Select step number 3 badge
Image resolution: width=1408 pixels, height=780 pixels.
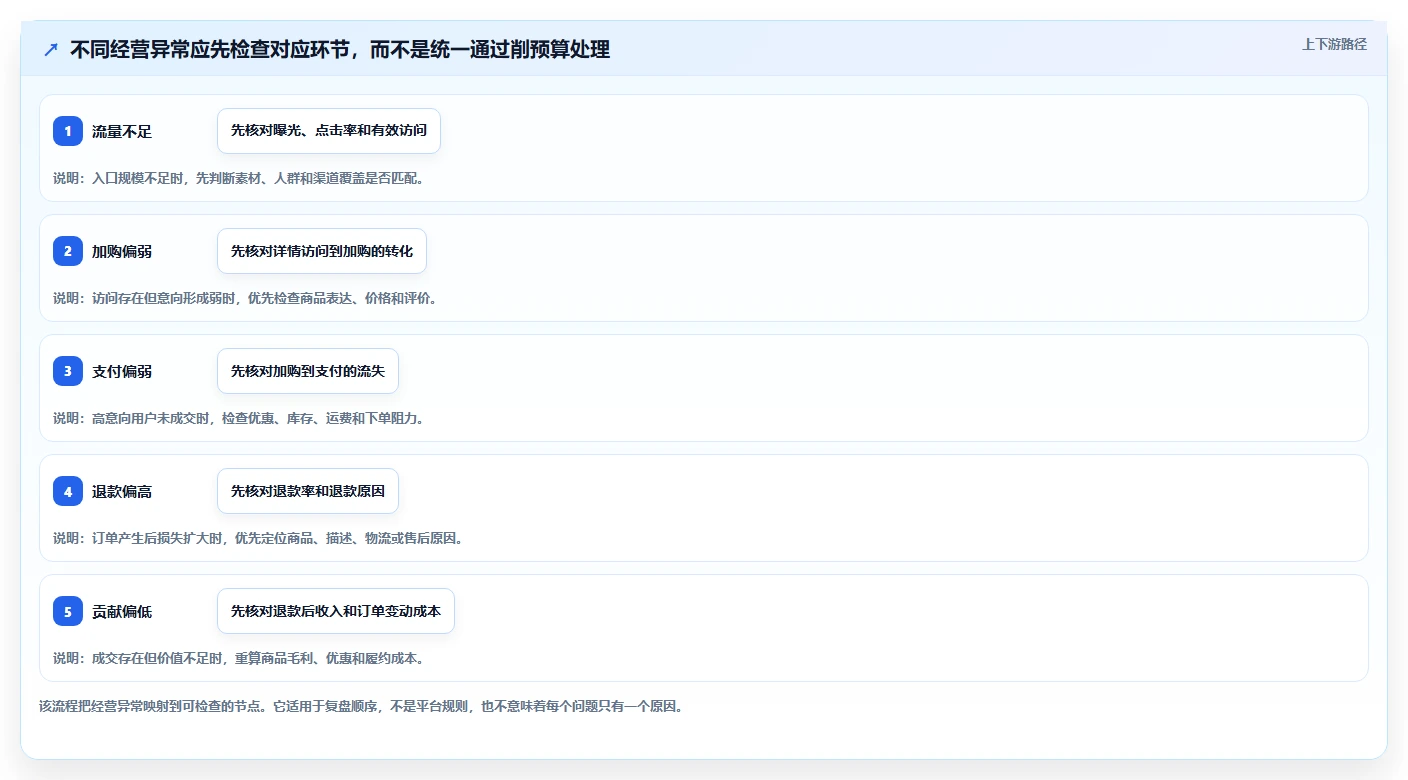(x=68, y=371)
